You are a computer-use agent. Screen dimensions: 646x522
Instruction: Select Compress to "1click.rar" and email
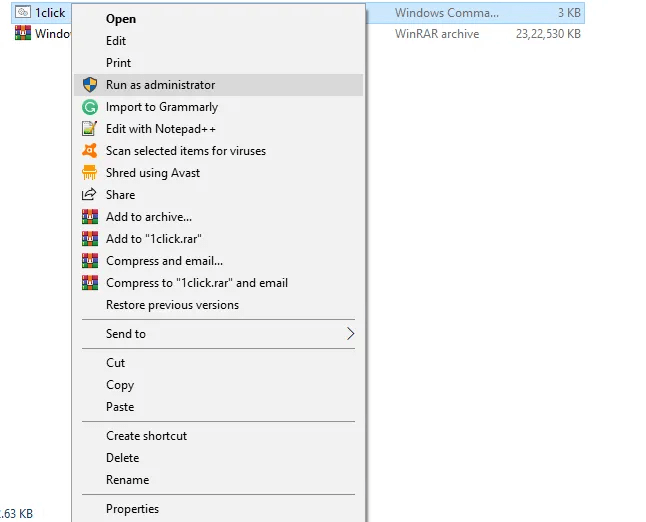tap(197, 283)
